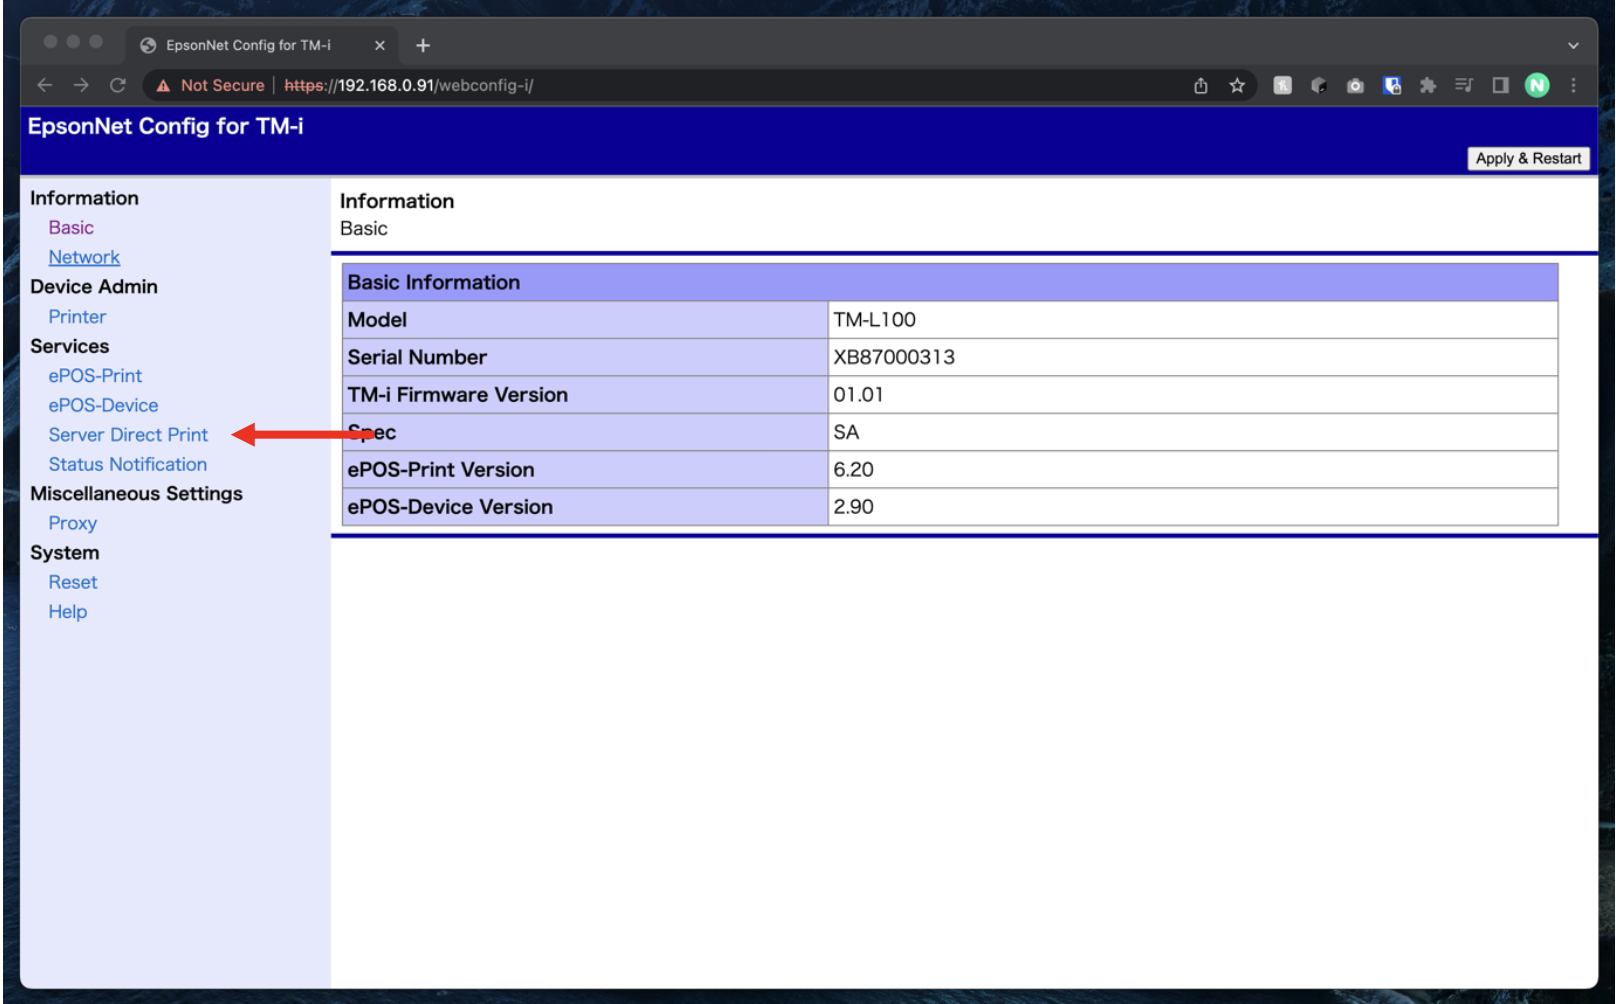Click the cube extension icon
The image size is (1616, 1004).
pos(1319,86)
